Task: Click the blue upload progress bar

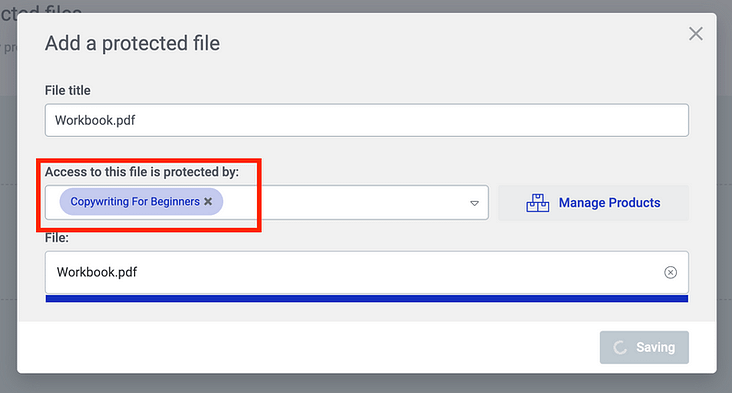Action: (x=366, y=299)
